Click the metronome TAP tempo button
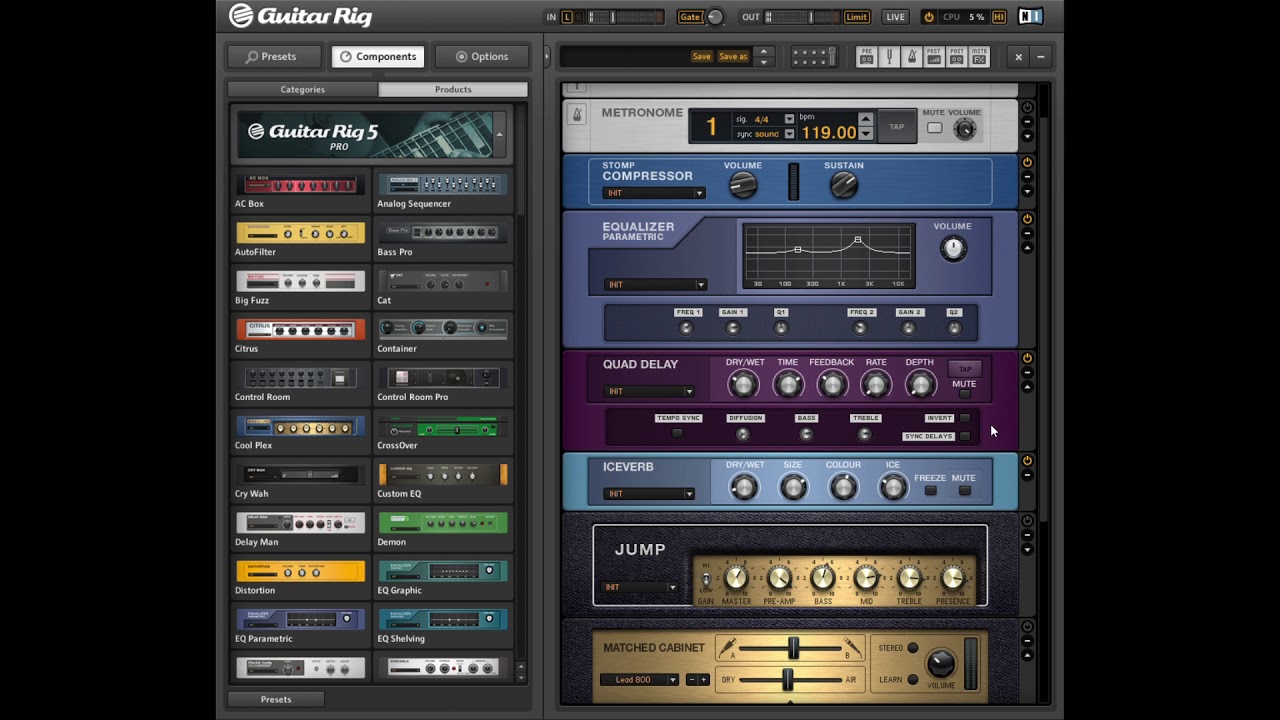 coord(897,127)
